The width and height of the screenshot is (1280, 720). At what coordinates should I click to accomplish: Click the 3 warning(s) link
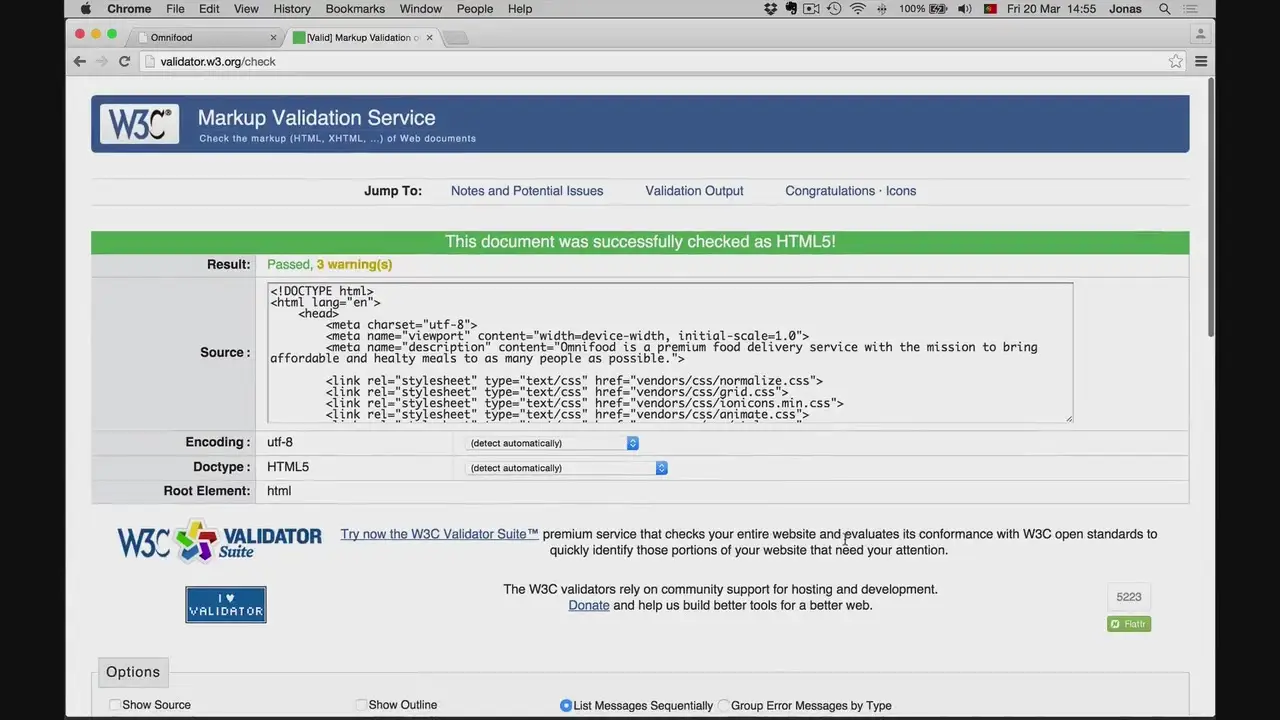354,264
